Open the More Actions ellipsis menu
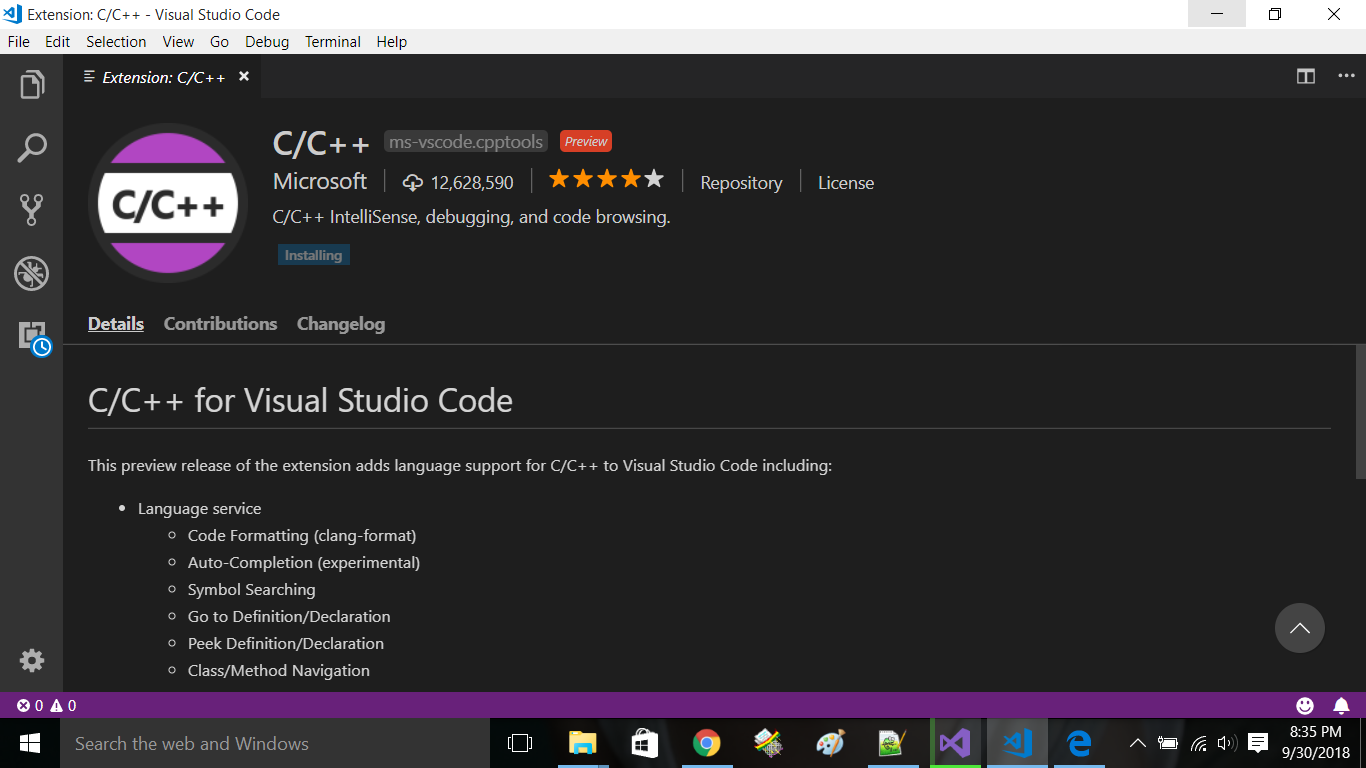This screenshot has width=1366, height=768. pyautogui.click(x=1346, y=77)
